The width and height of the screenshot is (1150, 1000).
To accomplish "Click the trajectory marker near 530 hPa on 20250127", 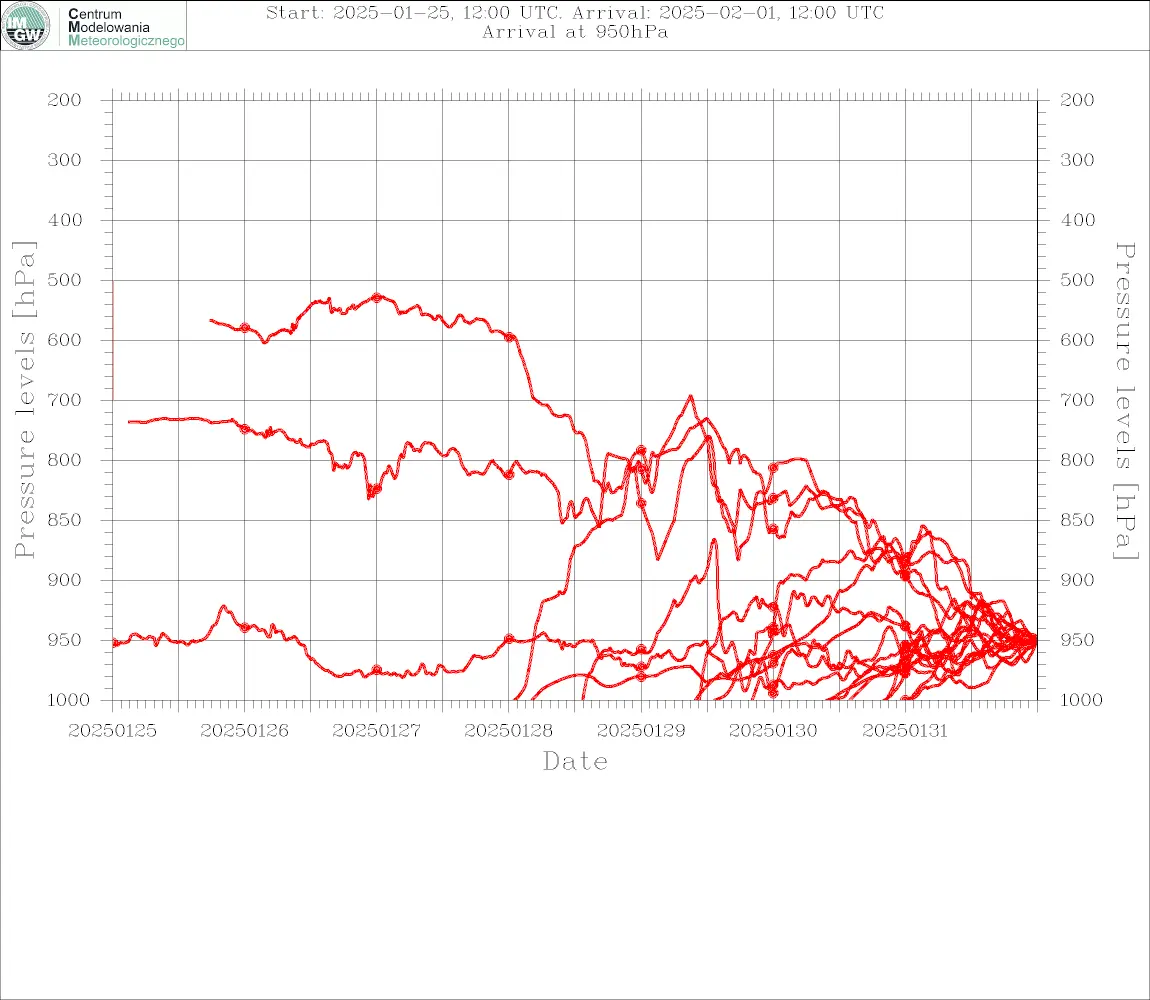I will tap(376, 298).
